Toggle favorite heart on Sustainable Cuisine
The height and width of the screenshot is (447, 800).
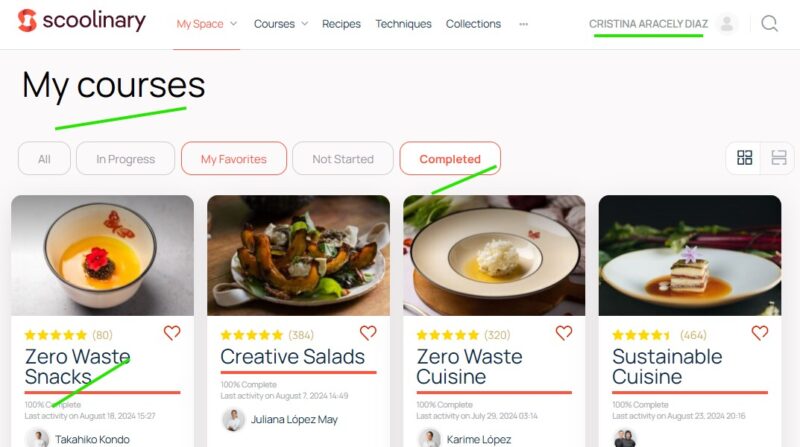[x=760, y=333]
